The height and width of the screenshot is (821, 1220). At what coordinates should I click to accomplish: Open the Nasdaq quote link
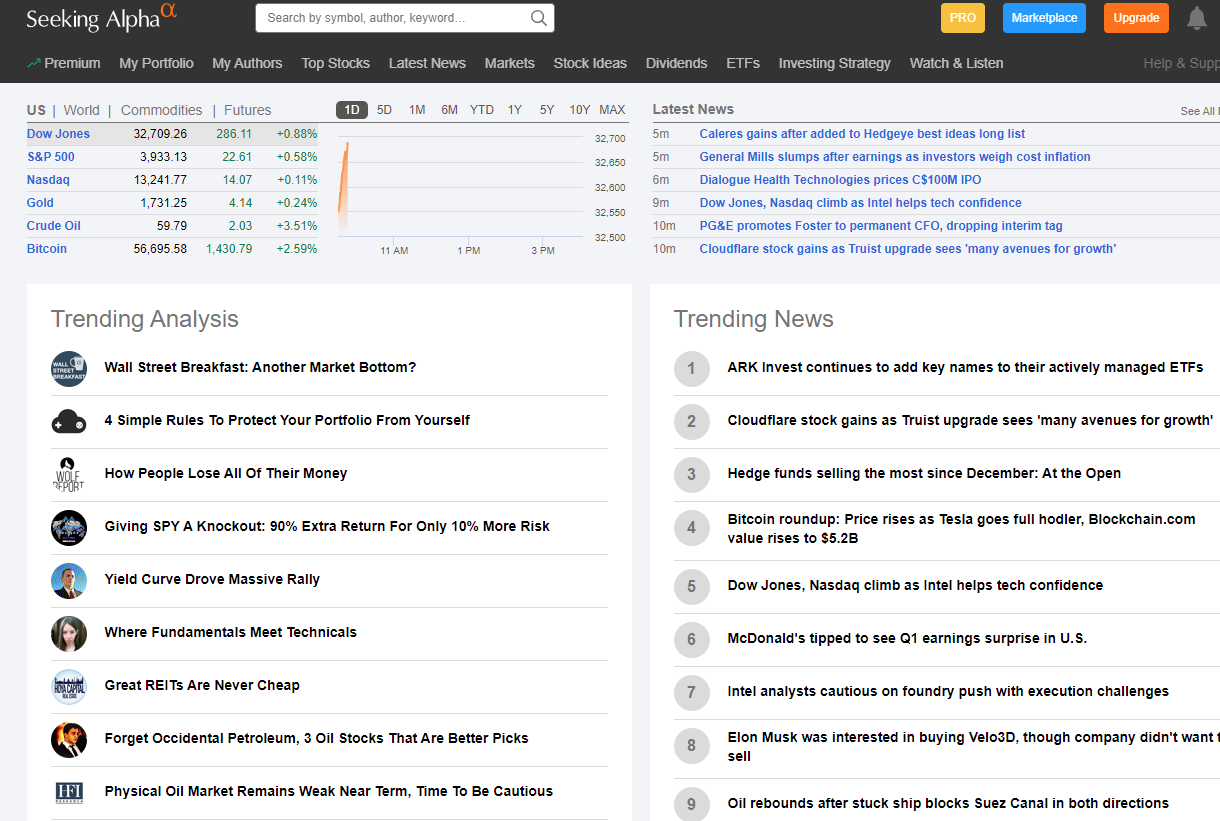48,180
